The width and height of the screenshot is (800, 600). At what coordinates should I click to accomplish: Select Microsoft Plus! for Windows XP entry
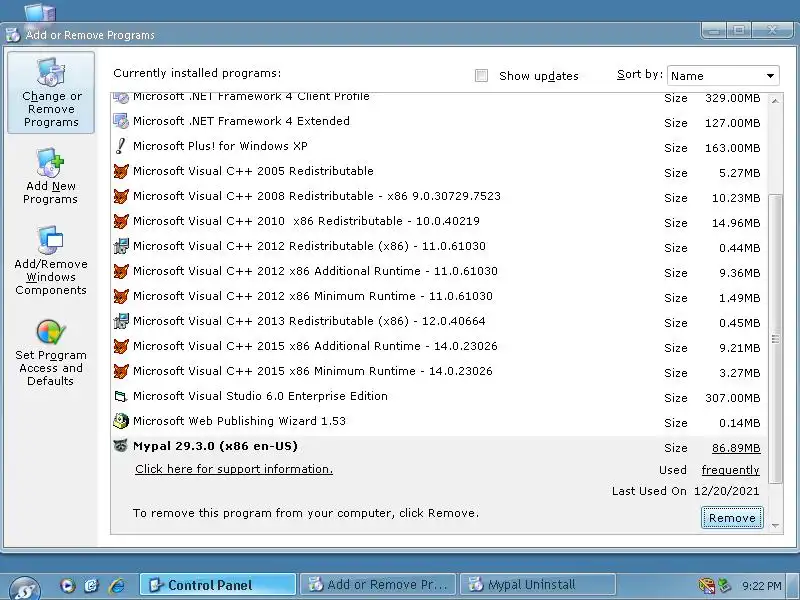coord(439,146)
